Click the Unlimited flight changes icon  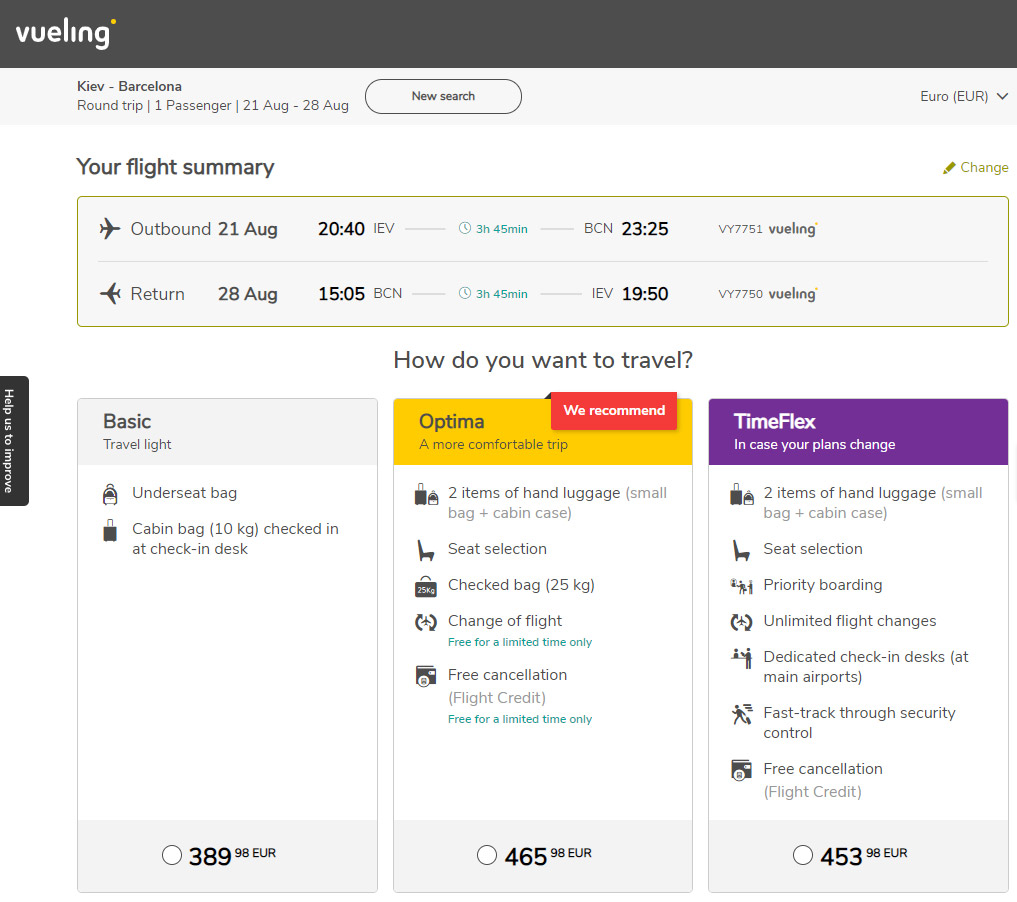click(x=741, y=623)
